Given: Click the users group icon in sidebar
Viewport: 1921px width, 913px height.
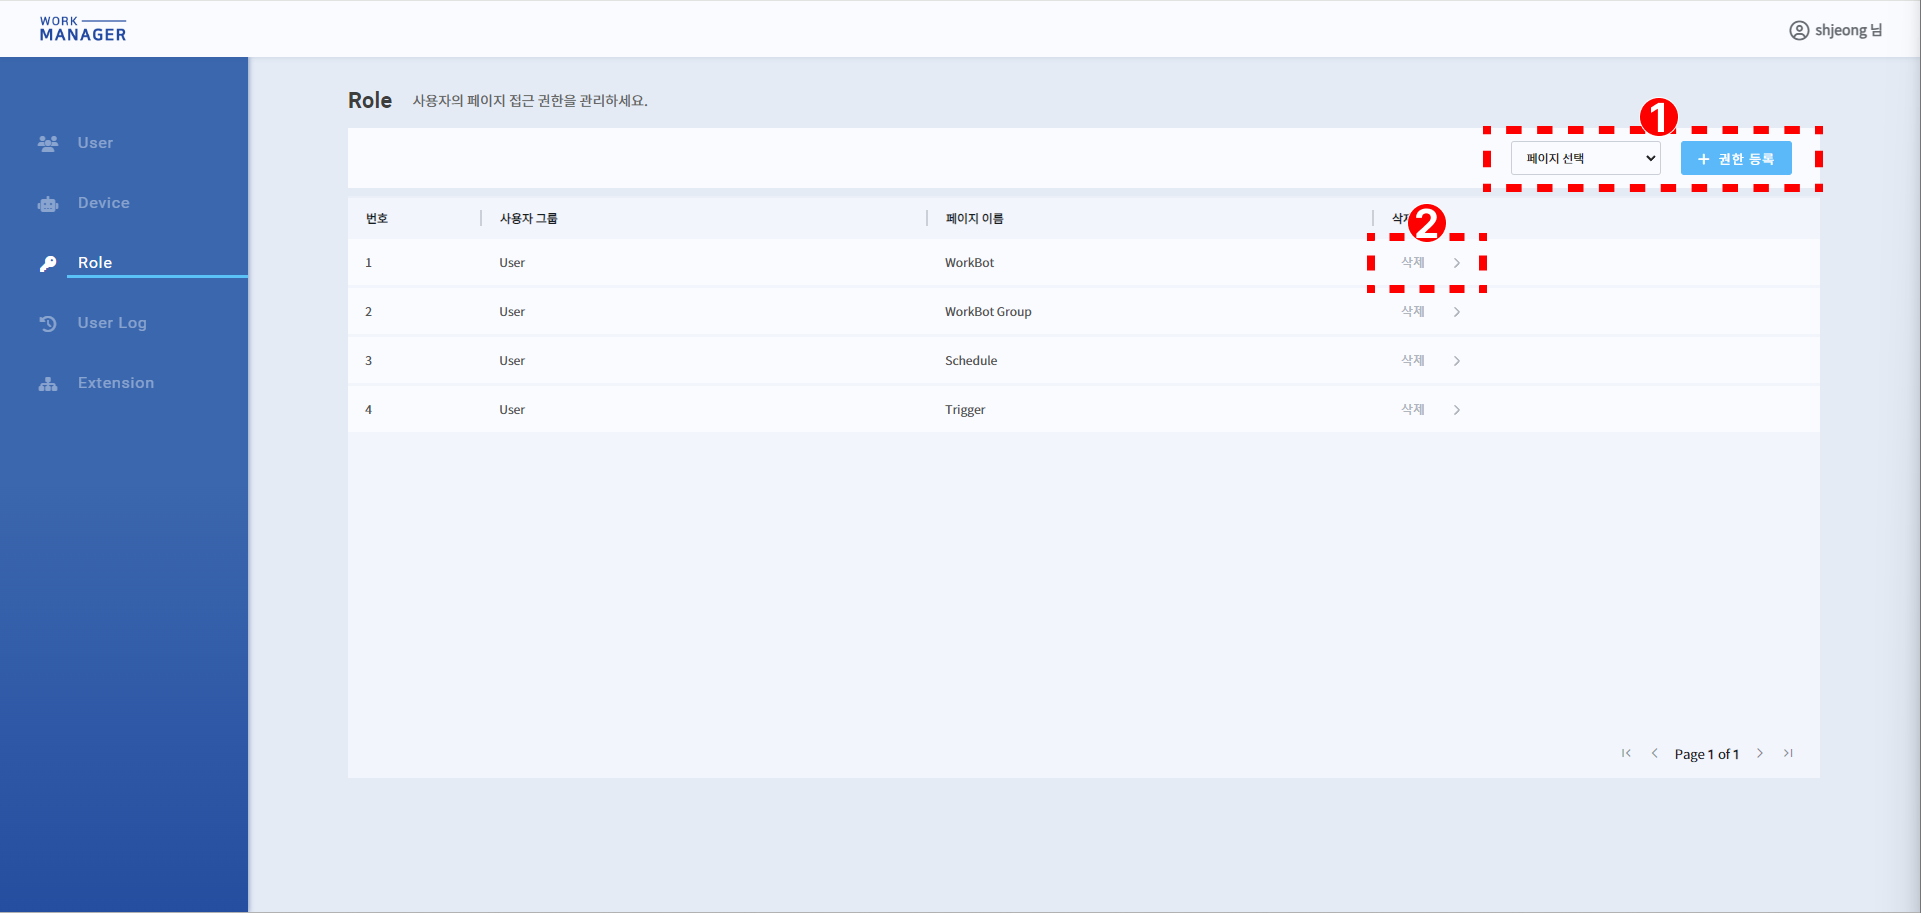Looking at the screenshot, I should tap(48, 143).
